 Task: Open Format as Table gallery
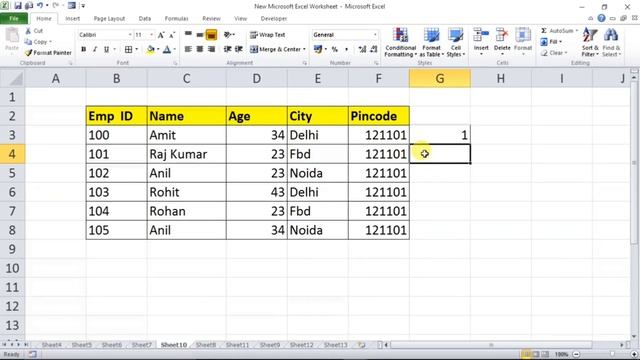[x=431, y=42]
